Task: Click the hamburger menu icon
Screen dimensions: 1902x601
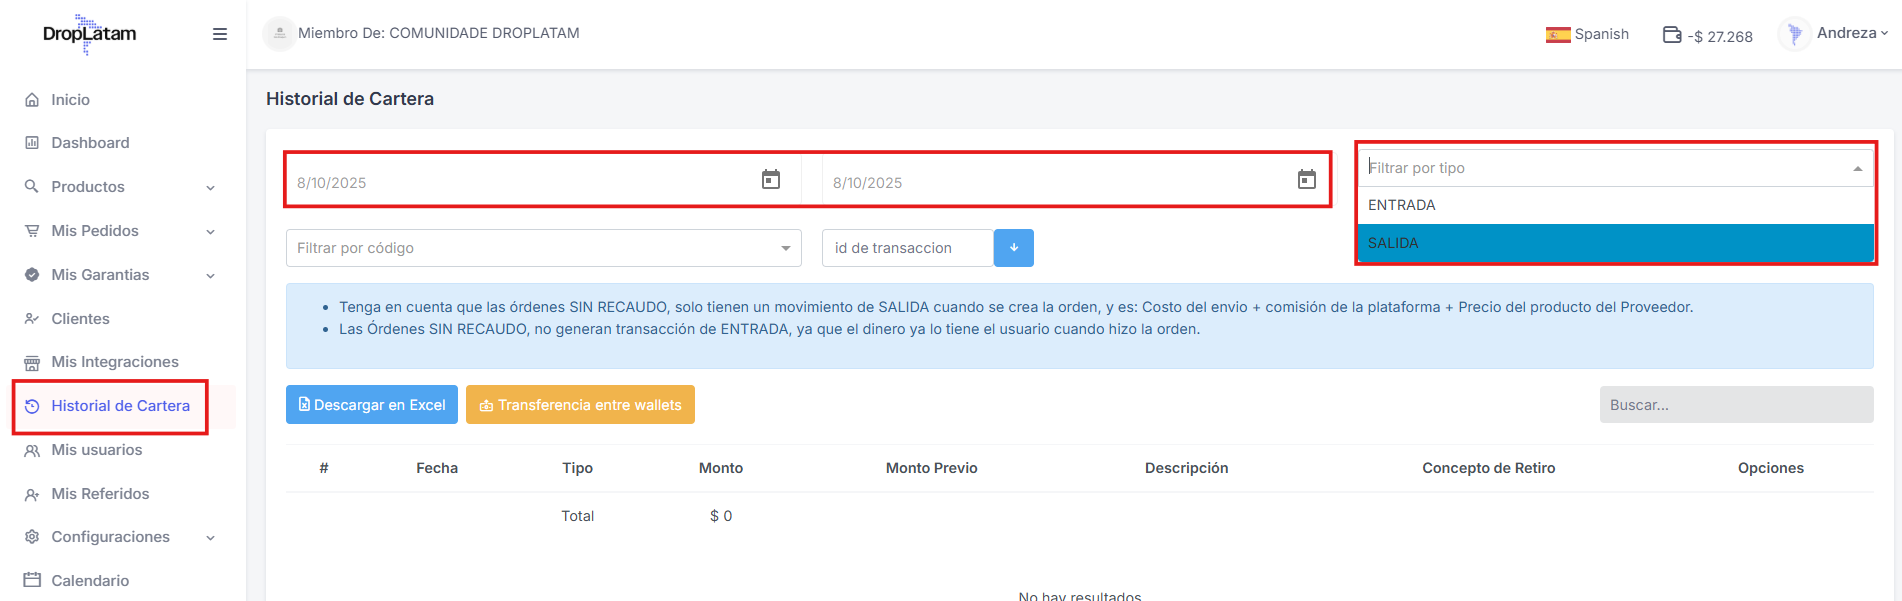Action: [x=220, y=34]
